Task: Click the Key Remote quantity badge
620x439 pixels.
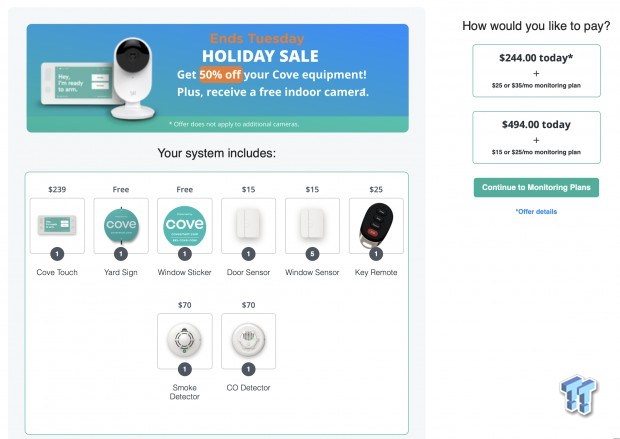Action: 376,254
